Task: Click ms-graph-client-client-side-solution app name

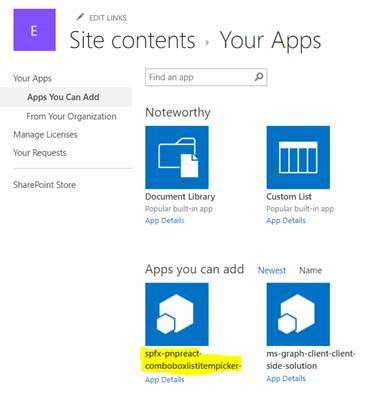Action: click(x=311, y=360)
